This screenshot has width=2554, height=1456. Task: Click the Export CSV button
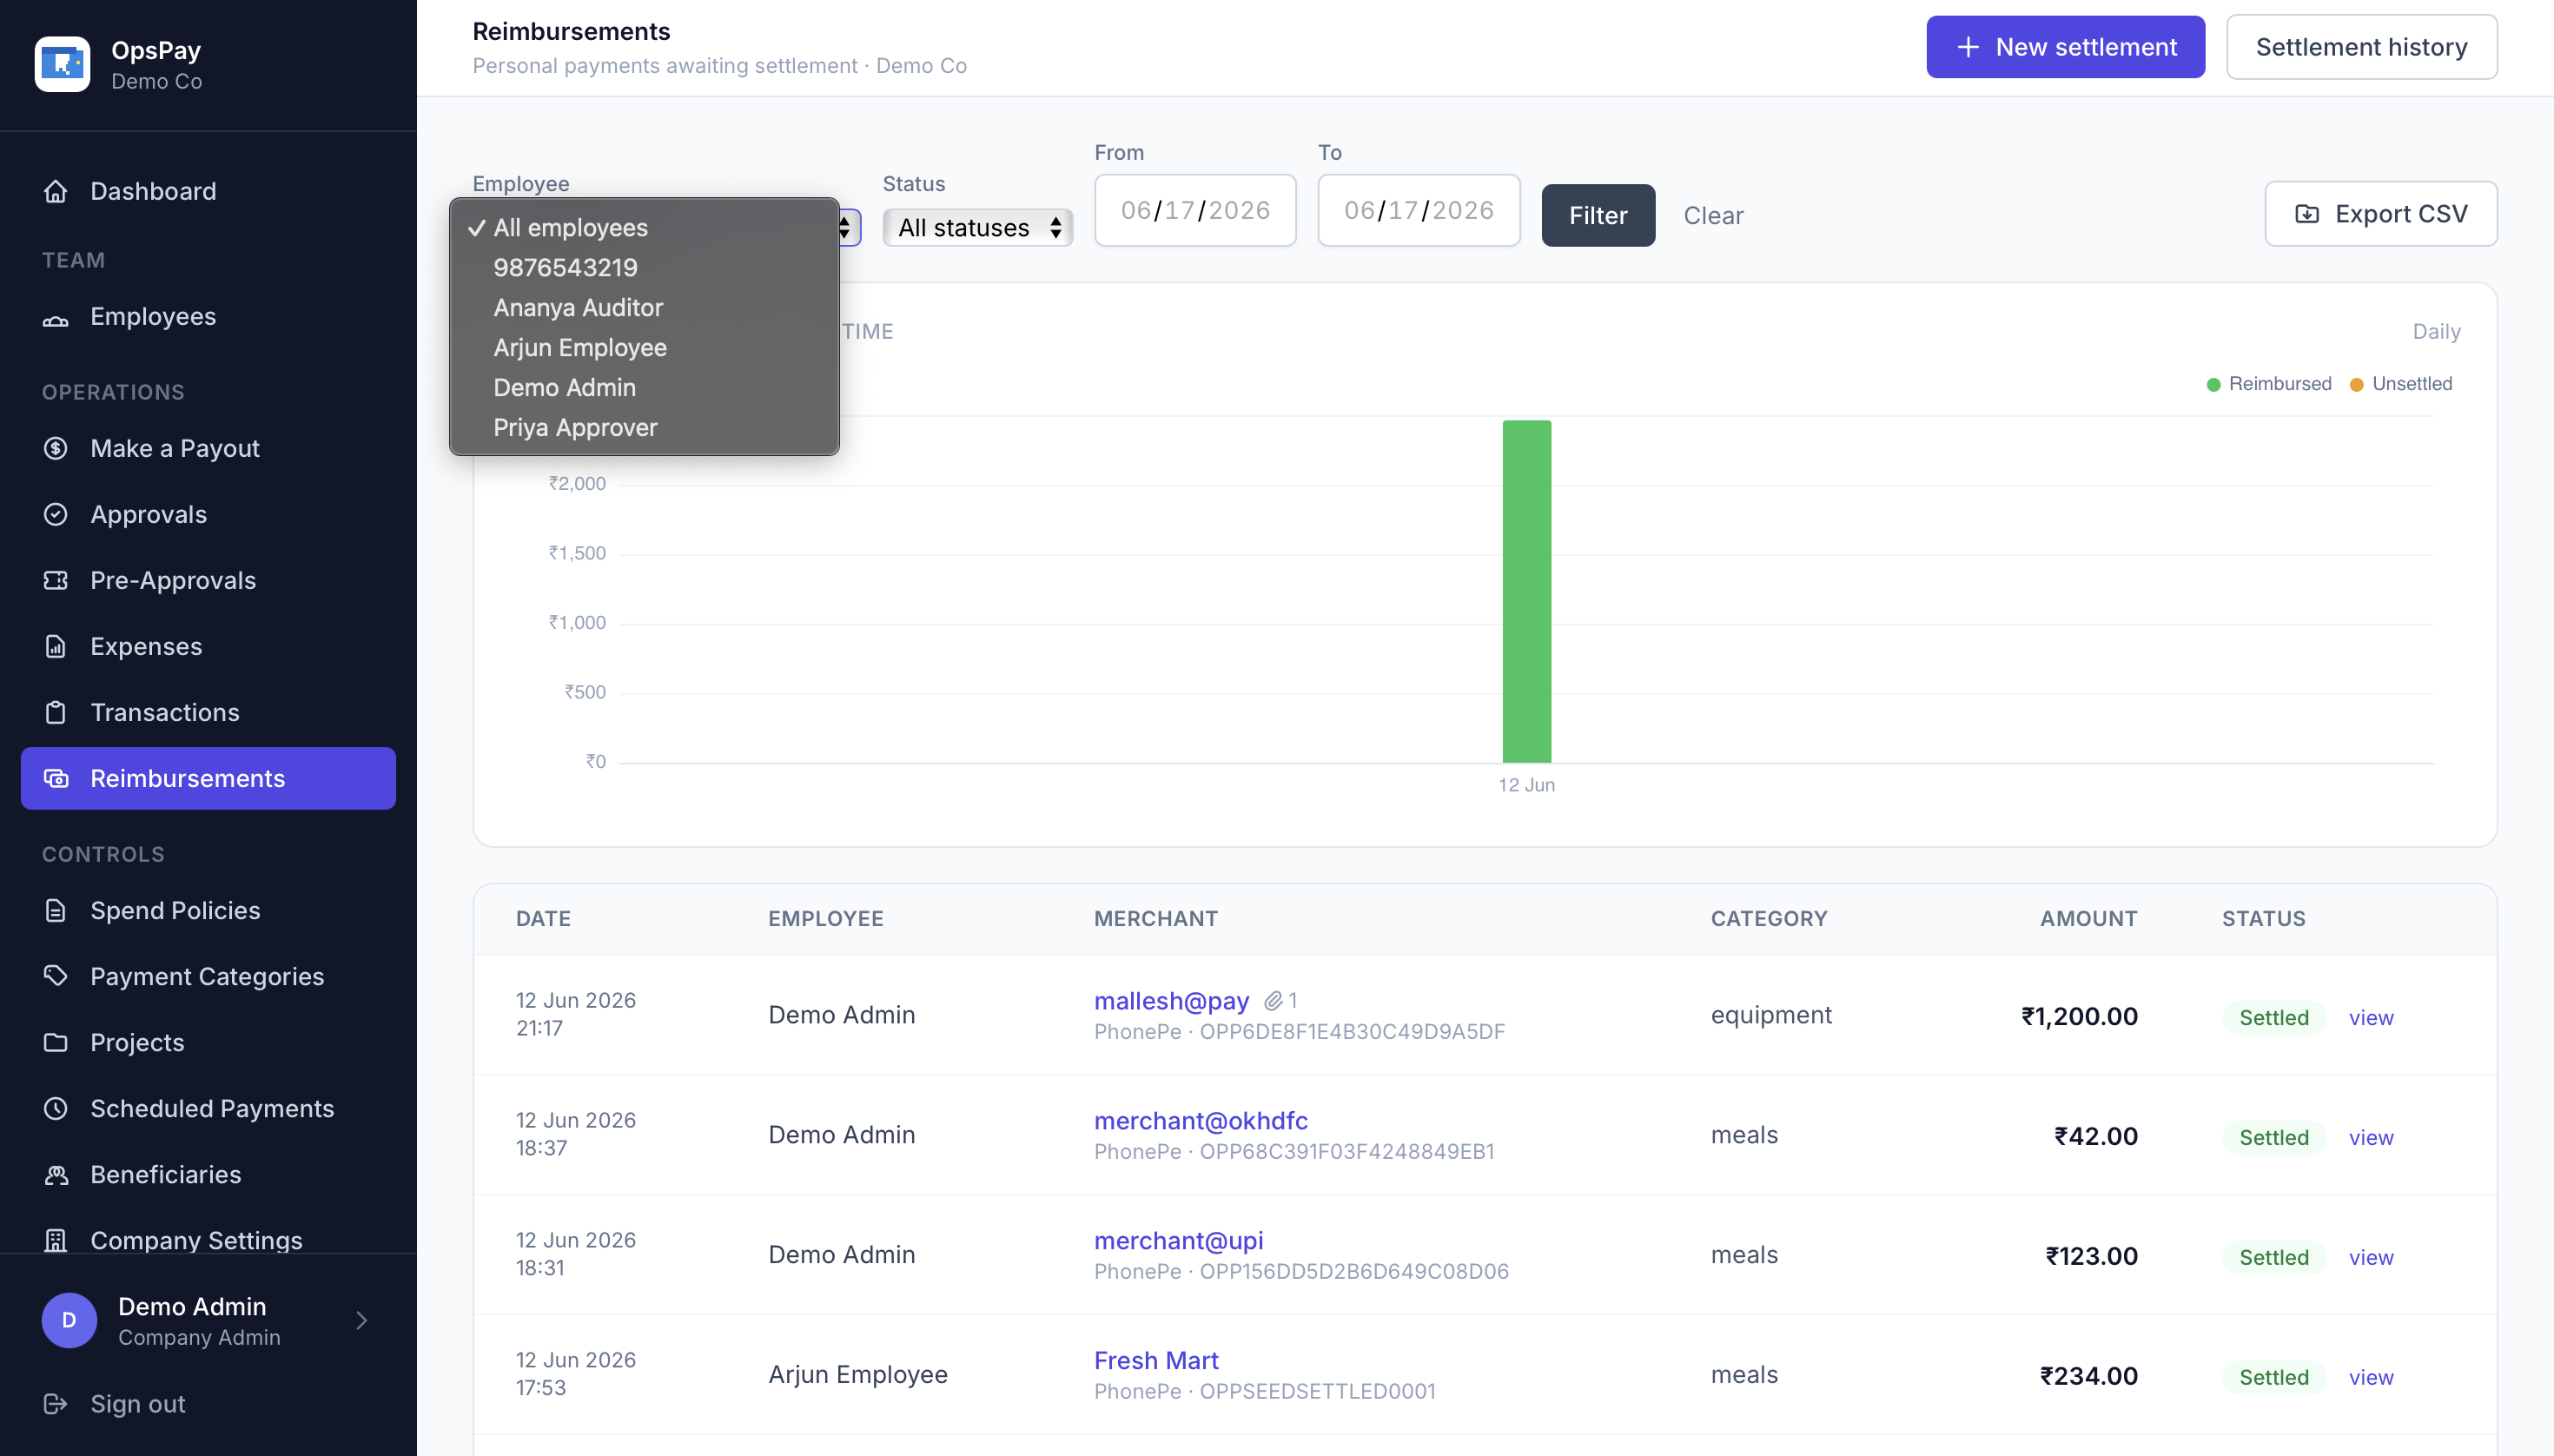[2381, 214]
